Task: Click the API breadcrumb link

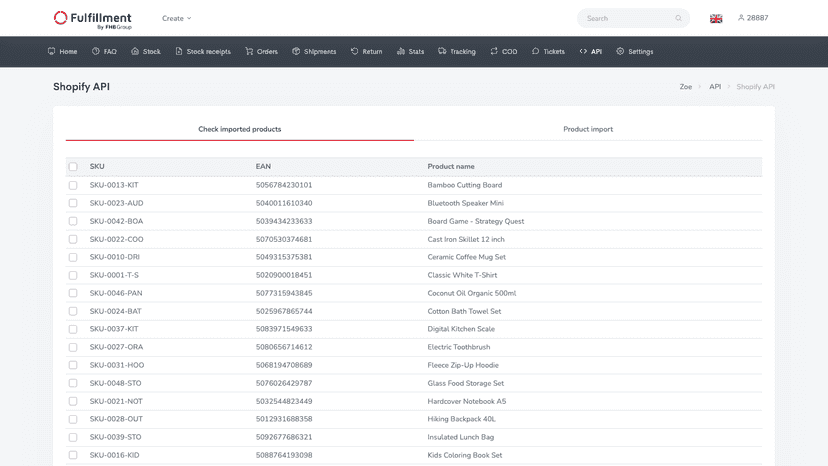Action: 715,87
